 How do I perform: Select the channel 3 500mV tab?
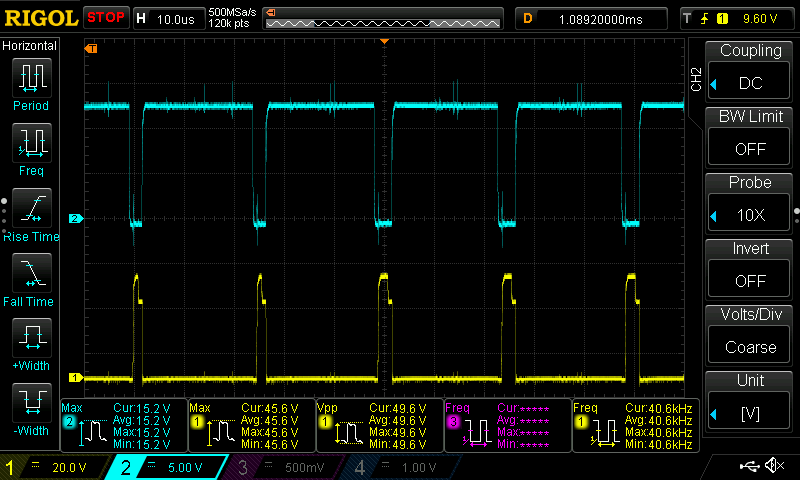coord(286,467)
